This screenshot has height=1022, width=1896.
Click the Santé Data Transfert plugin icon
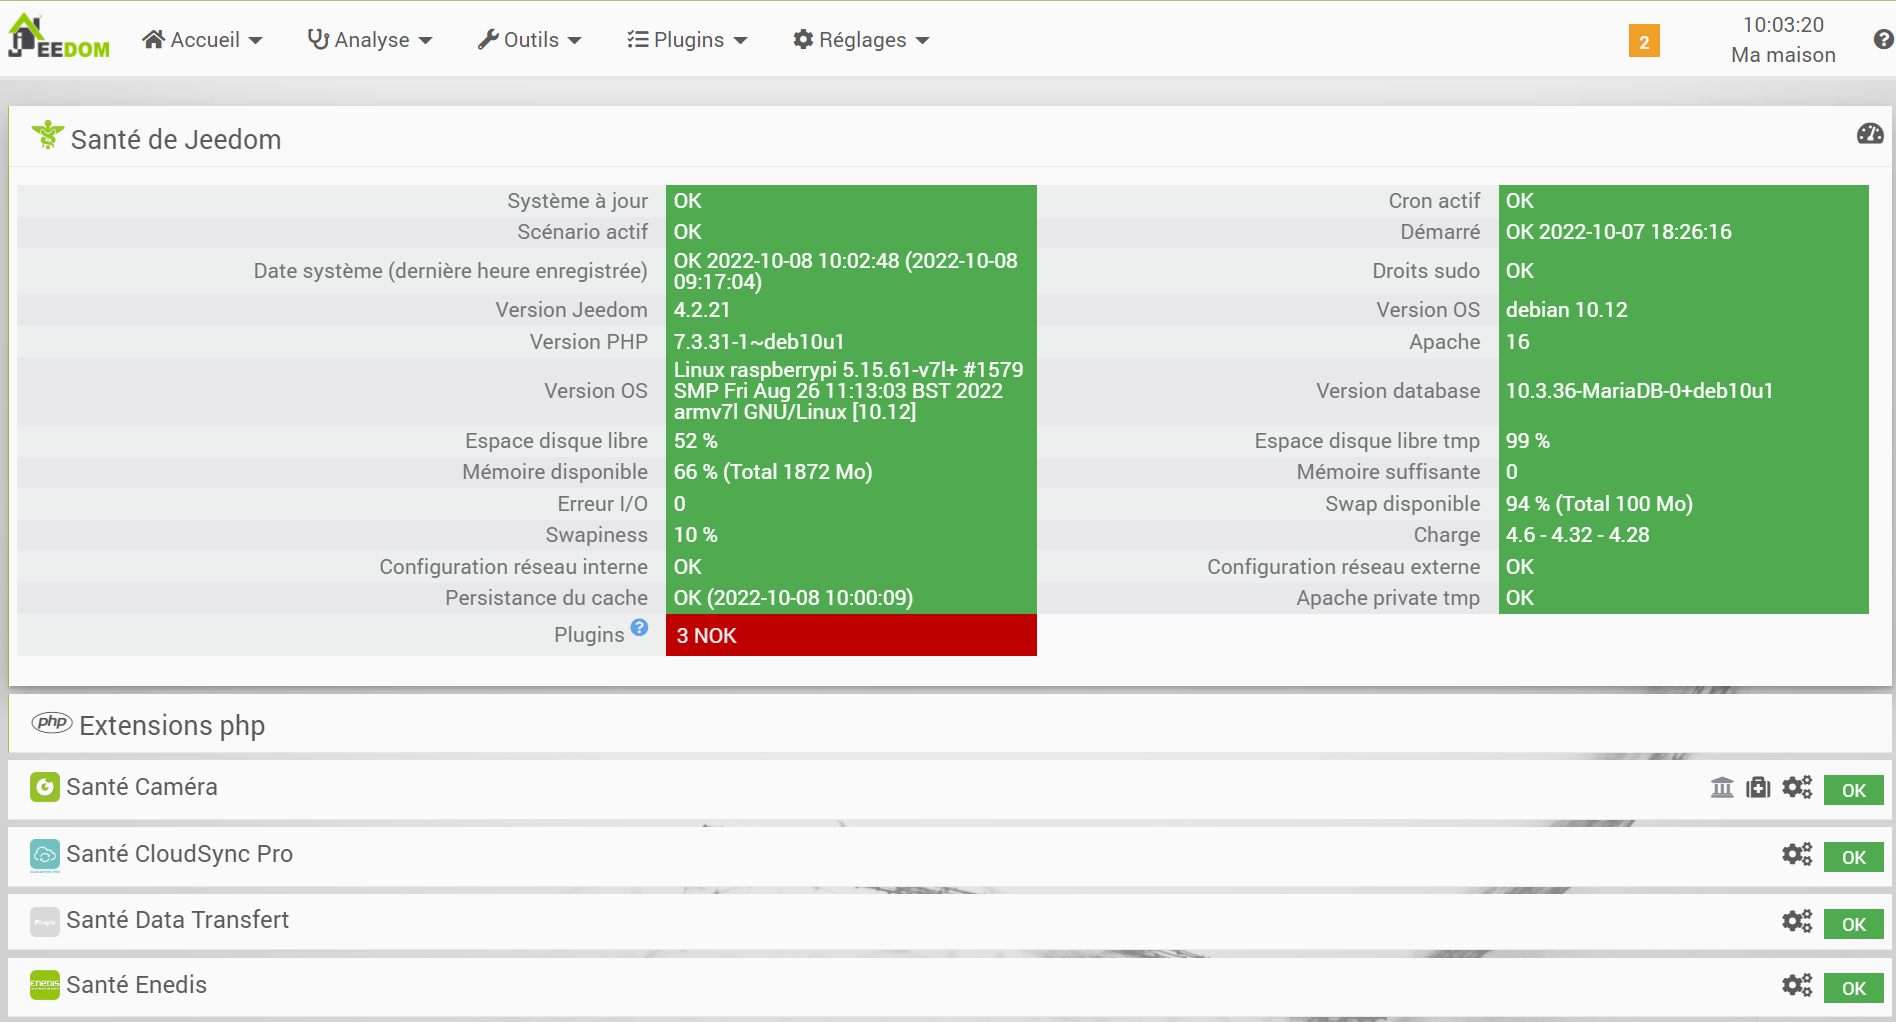pos(44,921)
